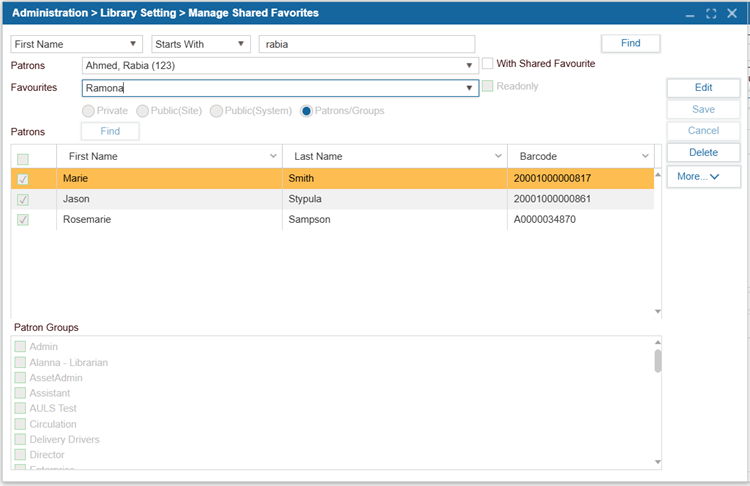750x486 pixels.
Task: Select the Marie first name cell
Action: tap(169, 178)
